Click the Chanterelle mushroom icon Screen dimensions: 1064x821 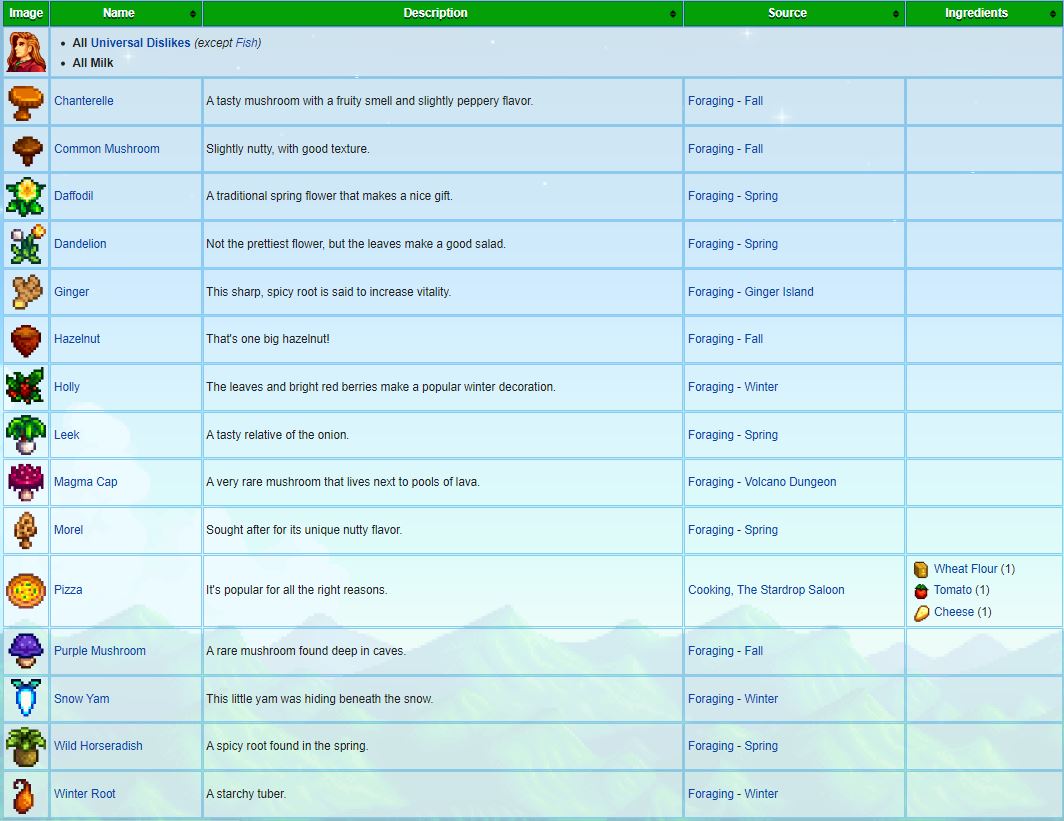25,101
